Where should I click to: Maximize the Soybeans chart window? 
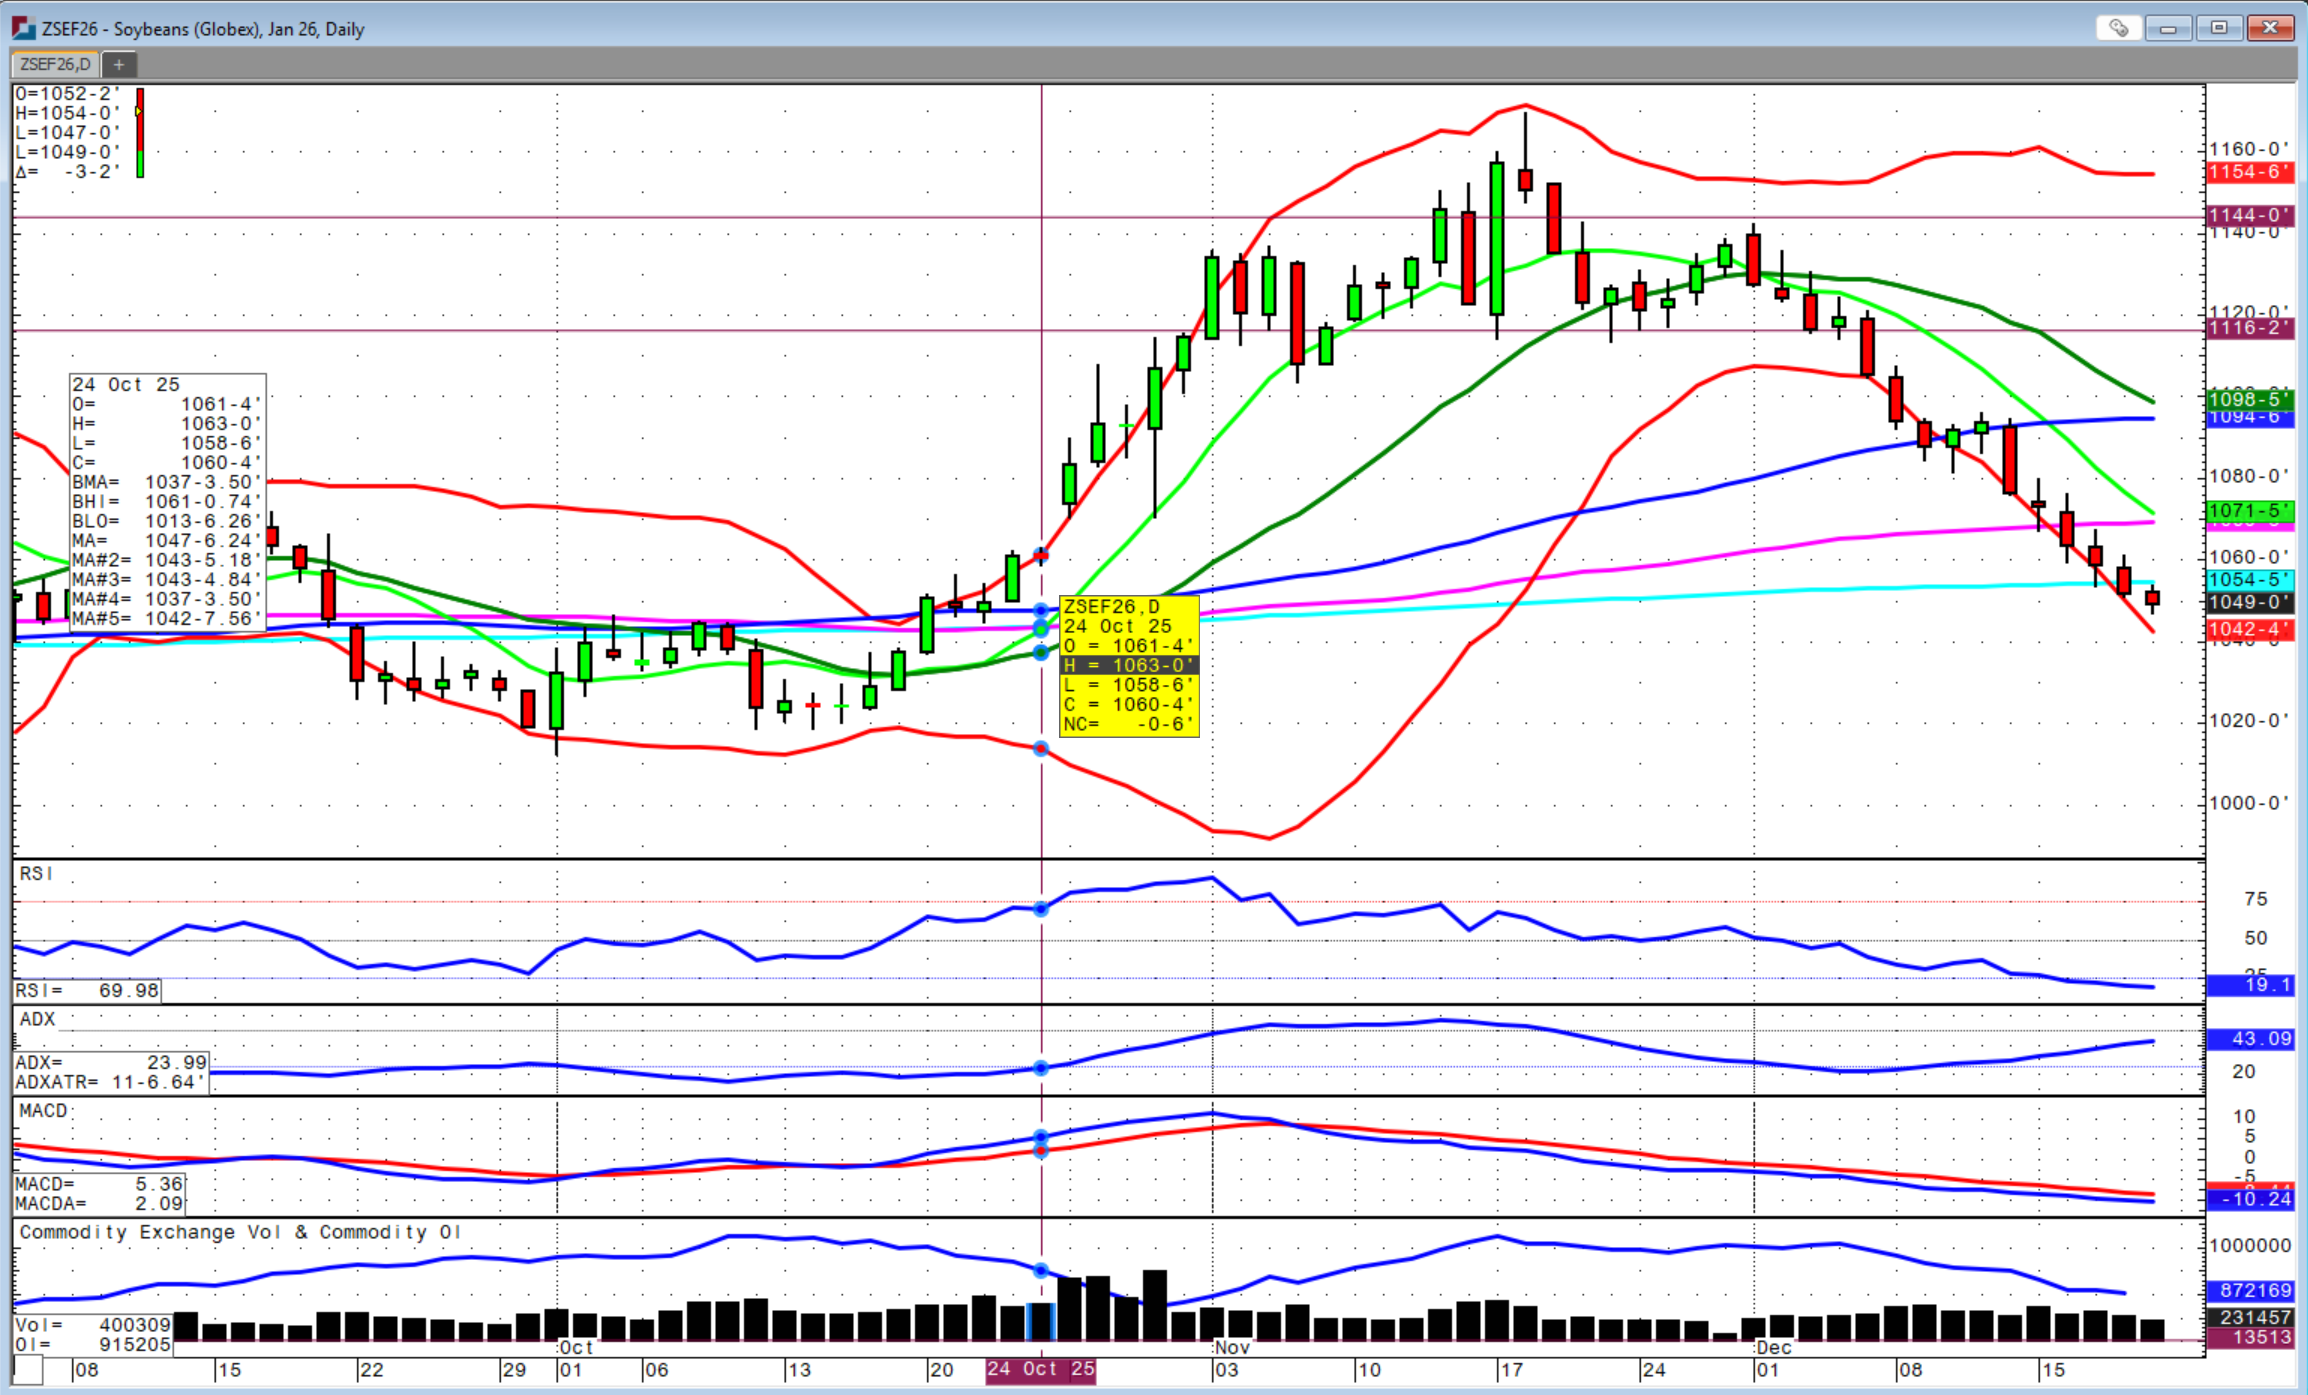coord(2218,28)
